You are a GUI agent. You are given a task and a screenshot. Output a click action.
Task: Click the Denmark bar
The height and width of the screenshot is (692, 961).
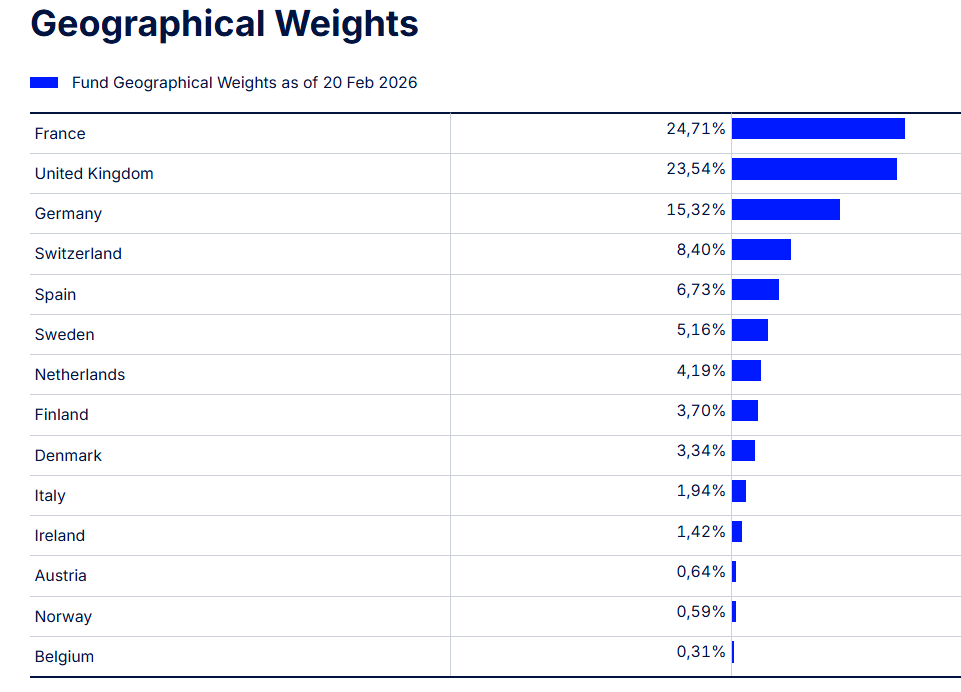pyautogui.click(x=743, y=450)
